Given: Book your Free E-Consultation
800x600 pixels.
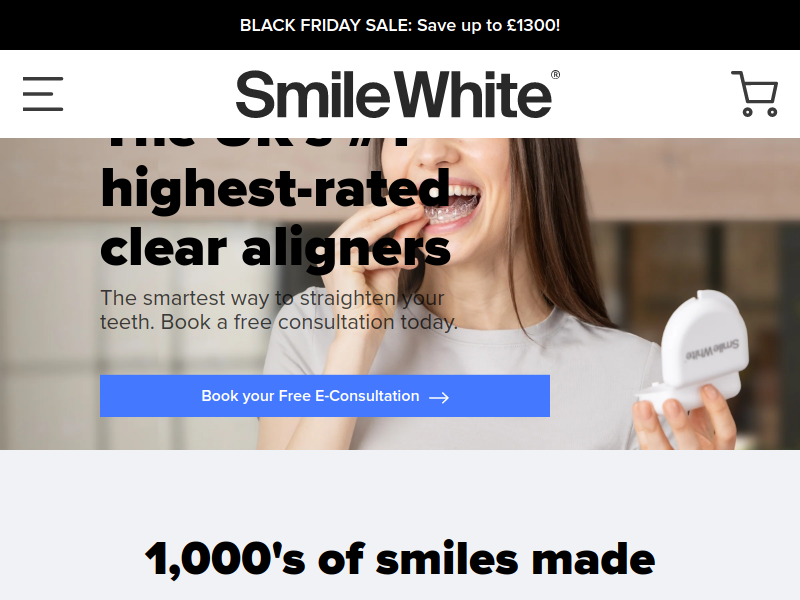Looking at the screenshot, I should 325,396.
